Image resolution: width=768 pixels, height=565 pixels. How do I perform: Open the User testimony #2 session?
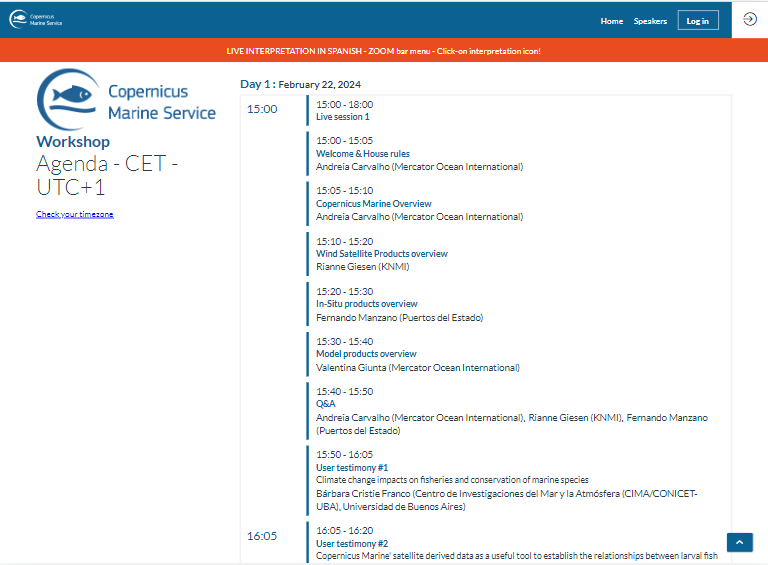pyautogui.click(x=352, y=543)
